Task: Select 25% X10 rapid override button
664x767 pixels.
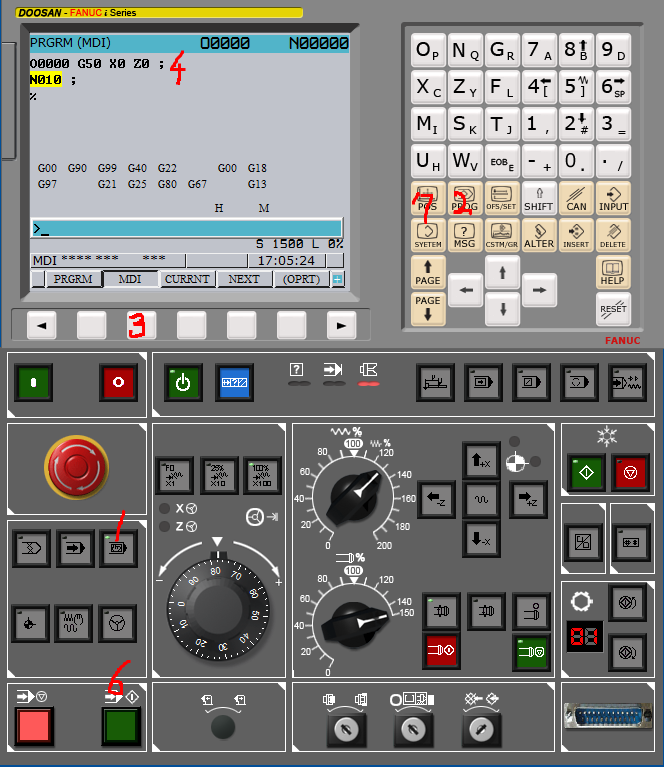Action: 219,475
